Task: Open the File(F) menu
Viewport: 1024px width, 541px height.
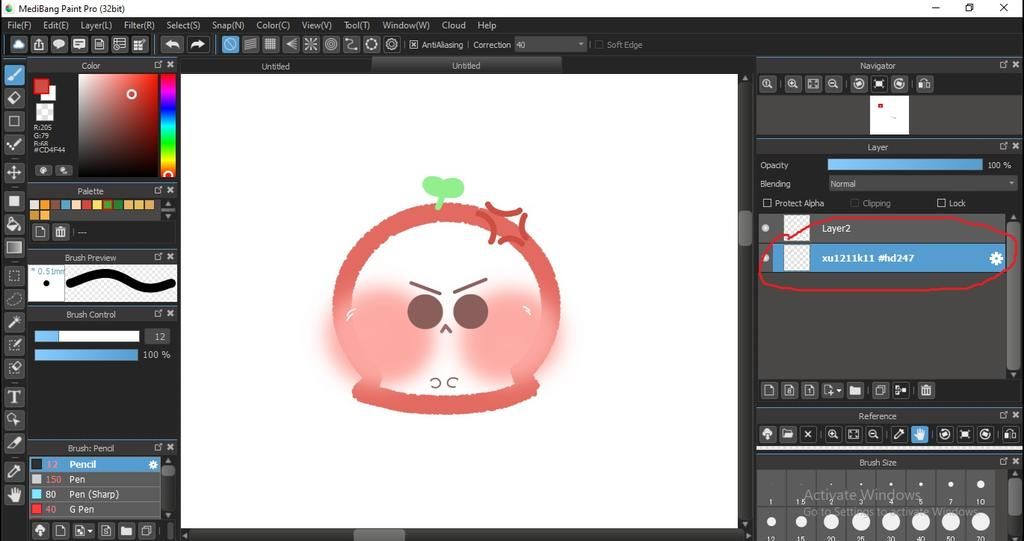Action: point(19,25)
